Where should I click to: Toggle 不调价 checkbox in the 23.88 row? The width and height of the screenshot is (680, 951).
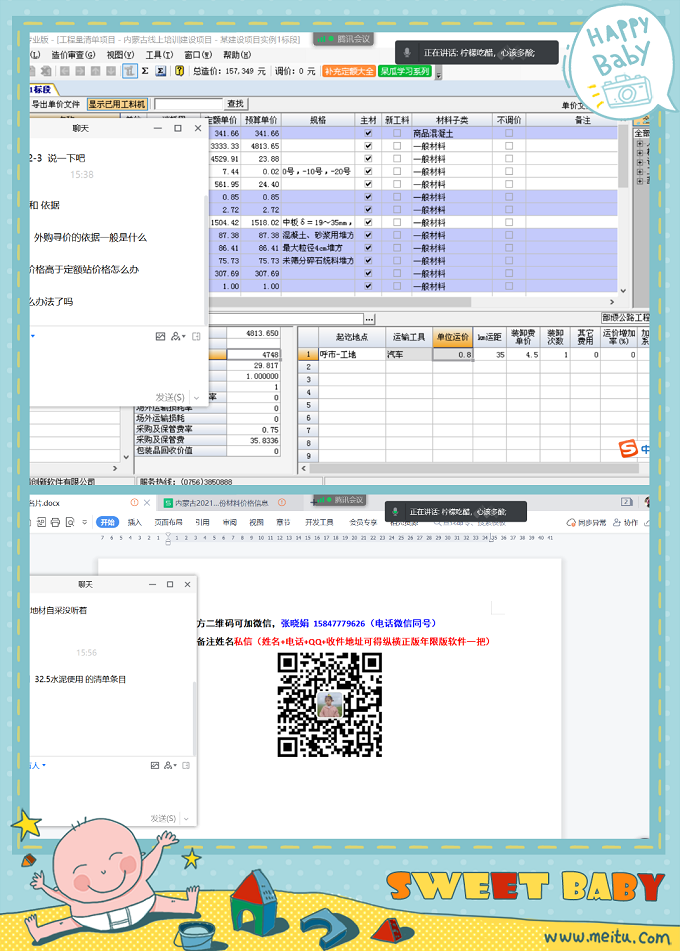509,158
